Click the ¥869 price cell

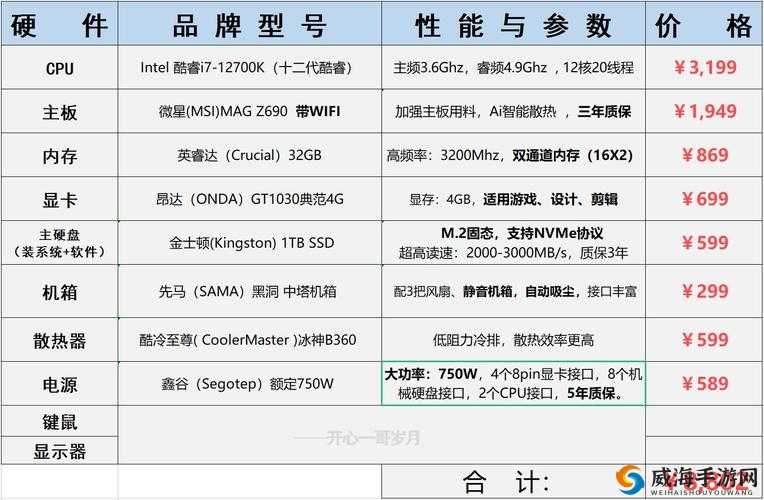coord(704,155)
